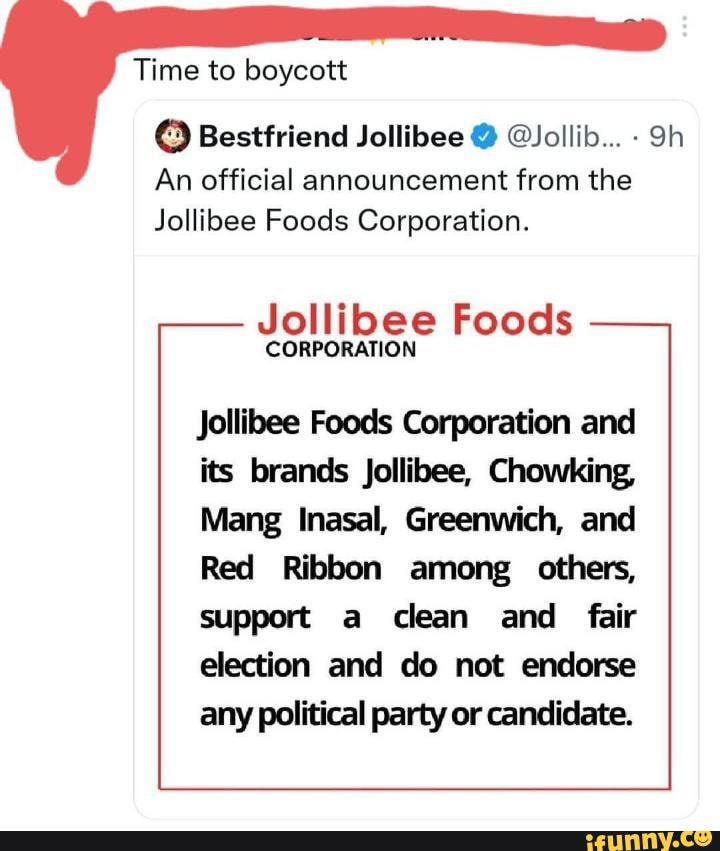The width and height of the screenshot is (720, 851).
Task: Select the 'Time to boycott' tweet text
Action: click(240, 71)
